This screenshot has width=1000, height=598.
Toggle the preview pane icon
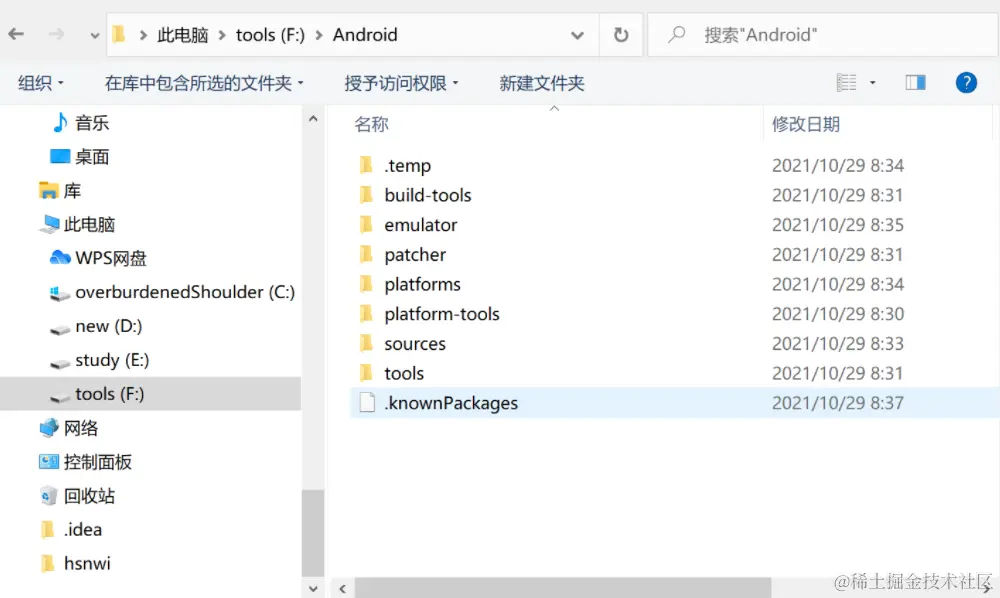[915, 82]
